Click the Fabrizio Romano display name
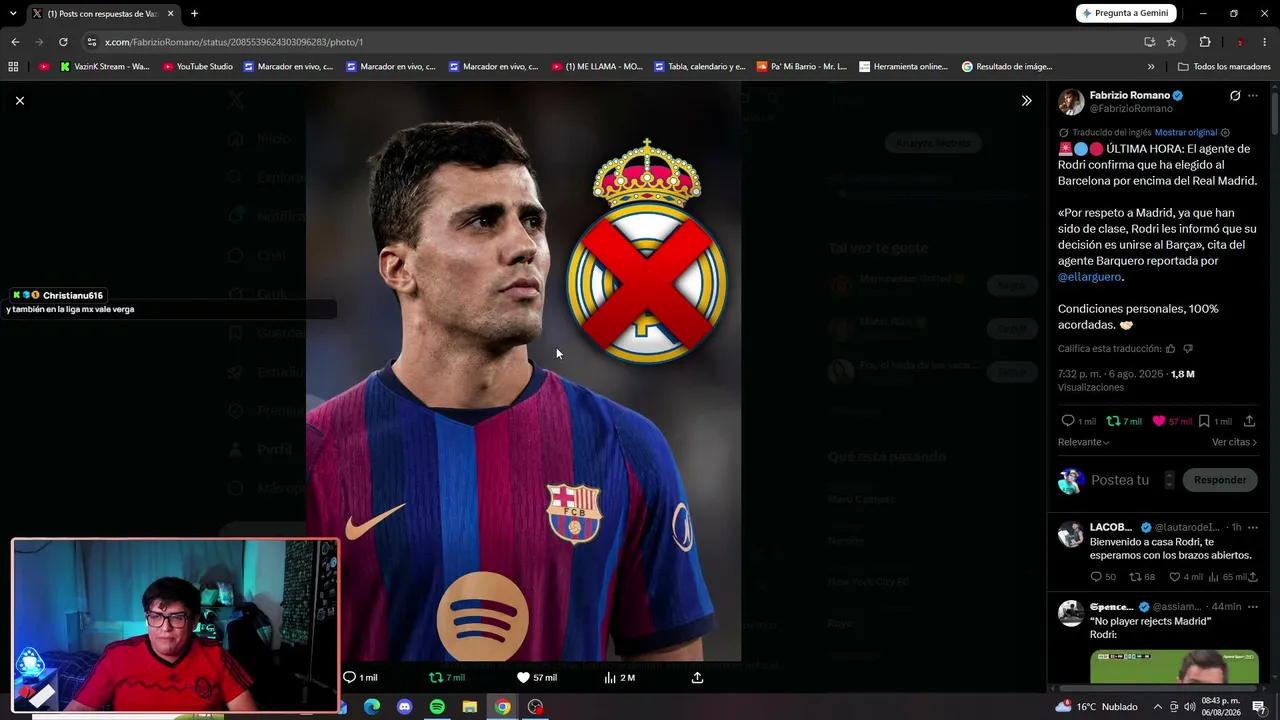Viewport: 1280px width, 720px height. [x=1129, y=95]
